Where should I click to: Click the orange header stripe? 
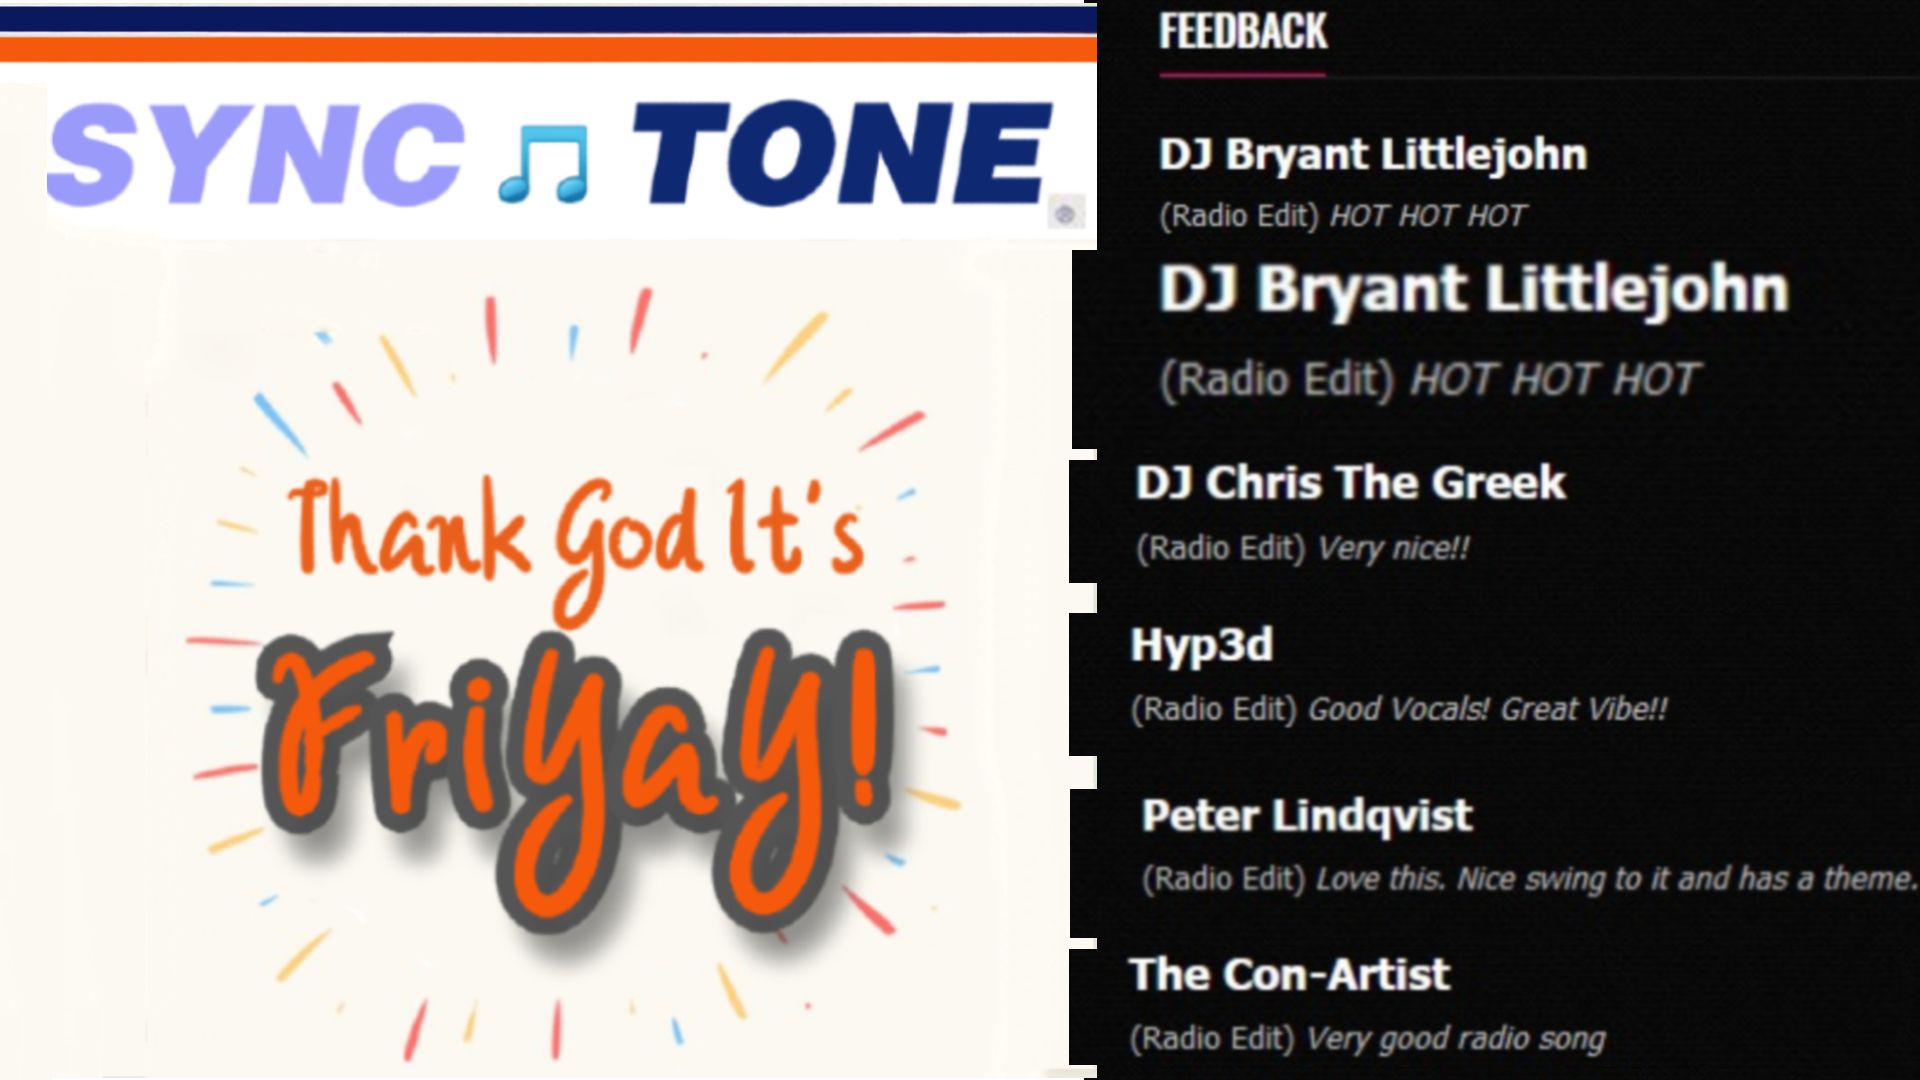(x=548, y=48)
